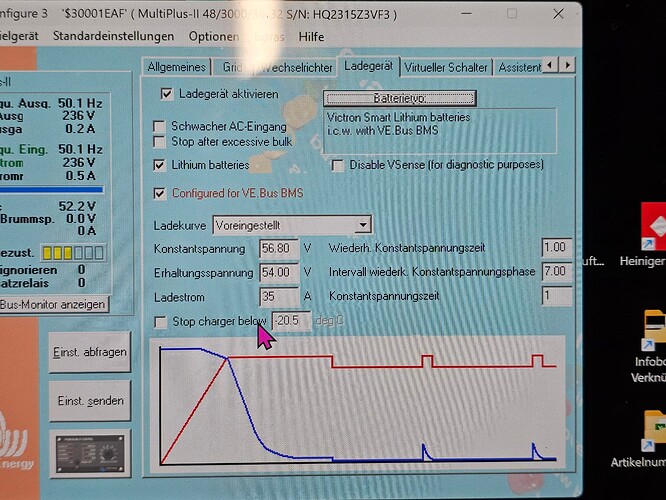
Task: Click Einst. senden button
Action: (x=90, y=401)
